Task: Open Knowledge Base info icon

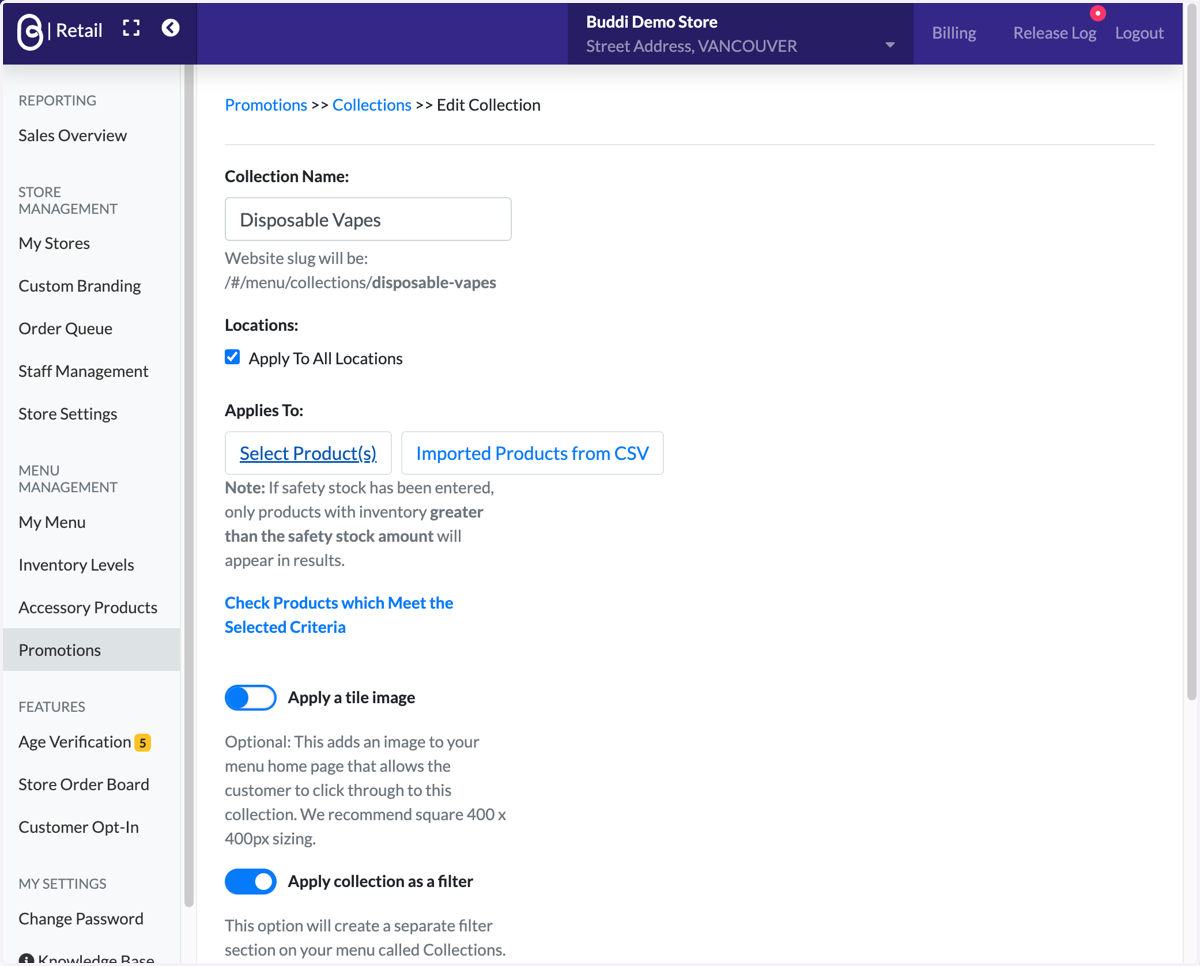Action: click(26, 960)
